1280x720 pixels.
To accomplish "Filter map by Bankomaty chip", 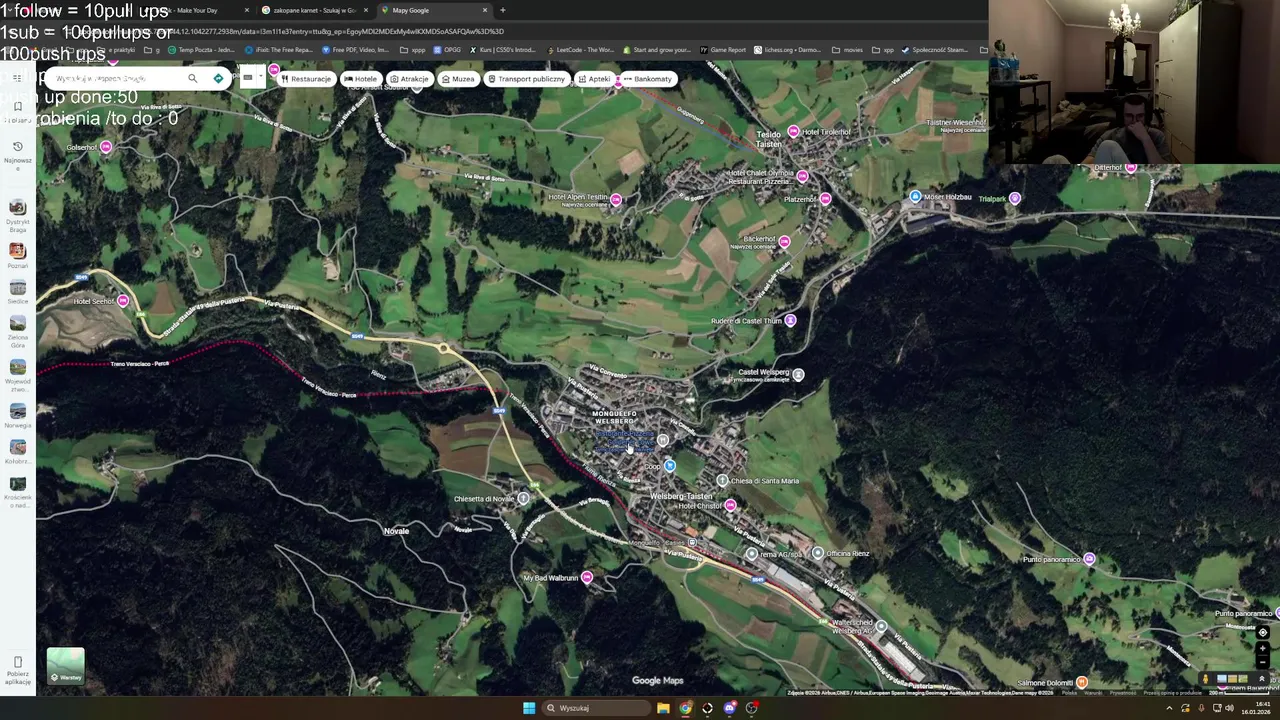I will (647, 79).
